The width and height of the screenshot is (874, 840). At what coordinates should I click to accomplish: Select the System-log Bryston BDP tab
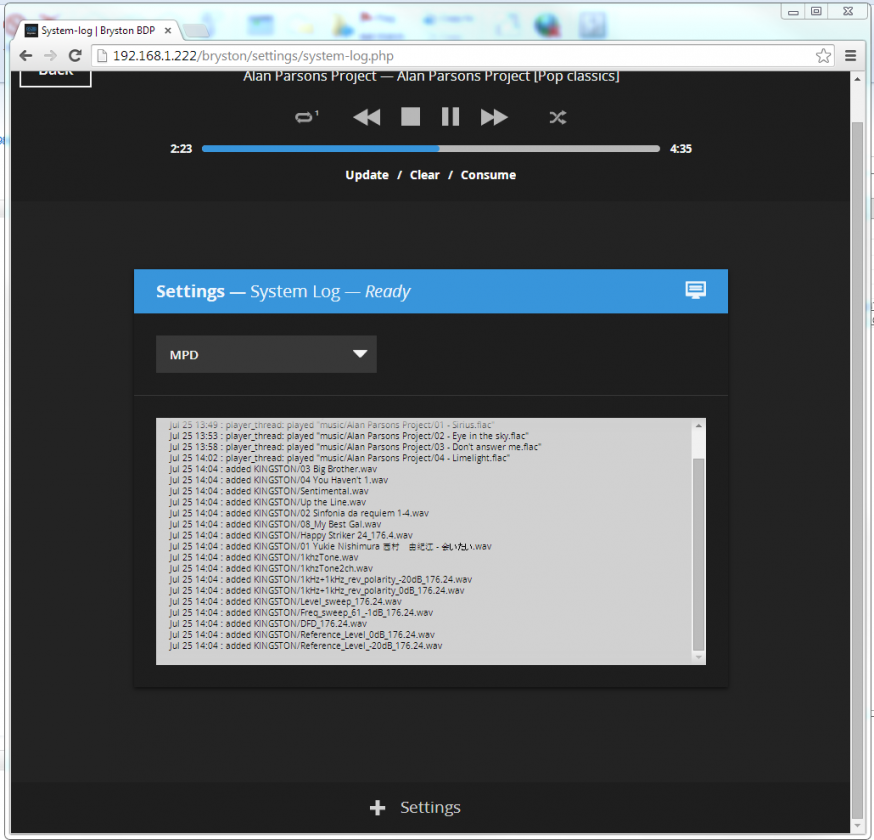point(98,31)
